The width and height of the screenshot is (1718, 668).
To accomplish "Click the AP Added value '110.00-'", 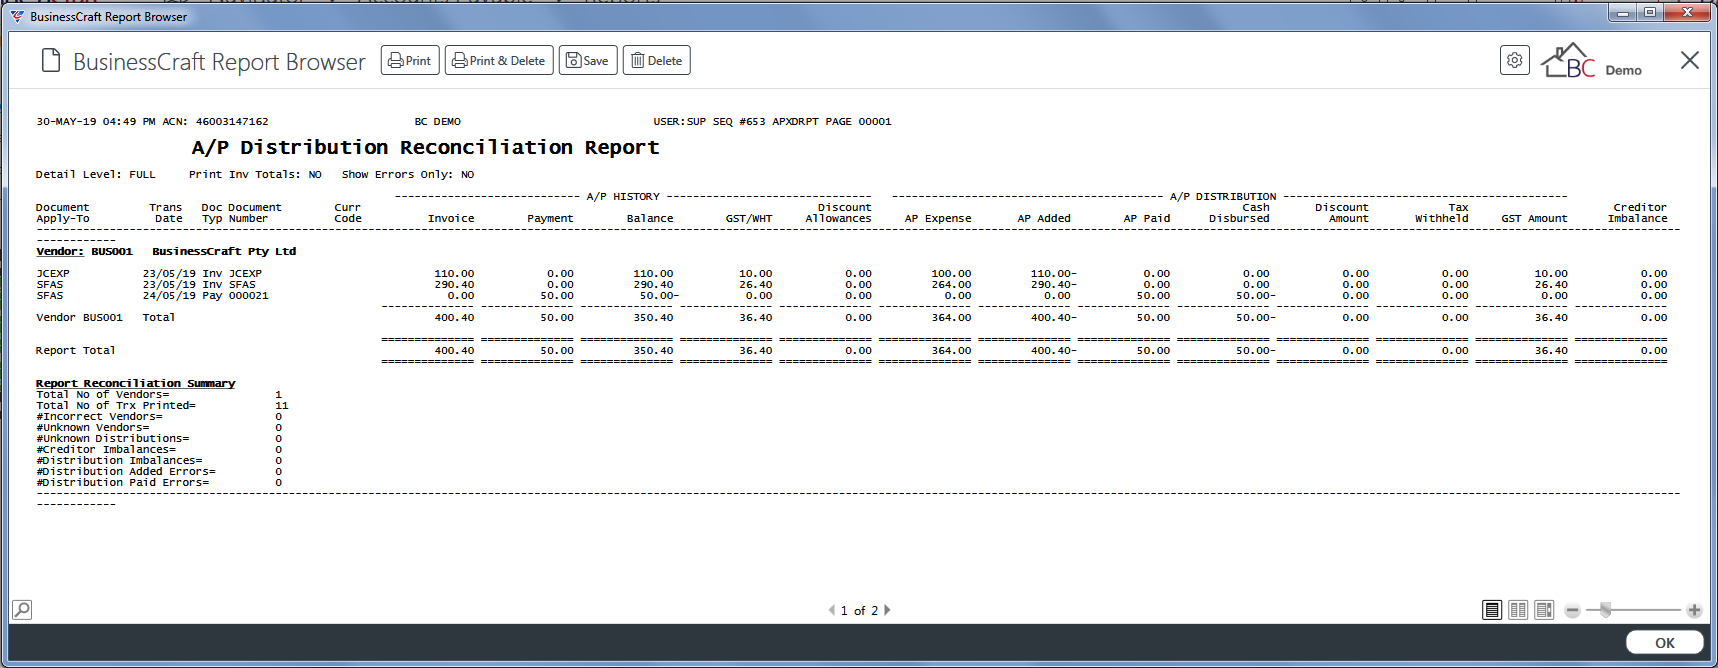I will (1054, 273).
